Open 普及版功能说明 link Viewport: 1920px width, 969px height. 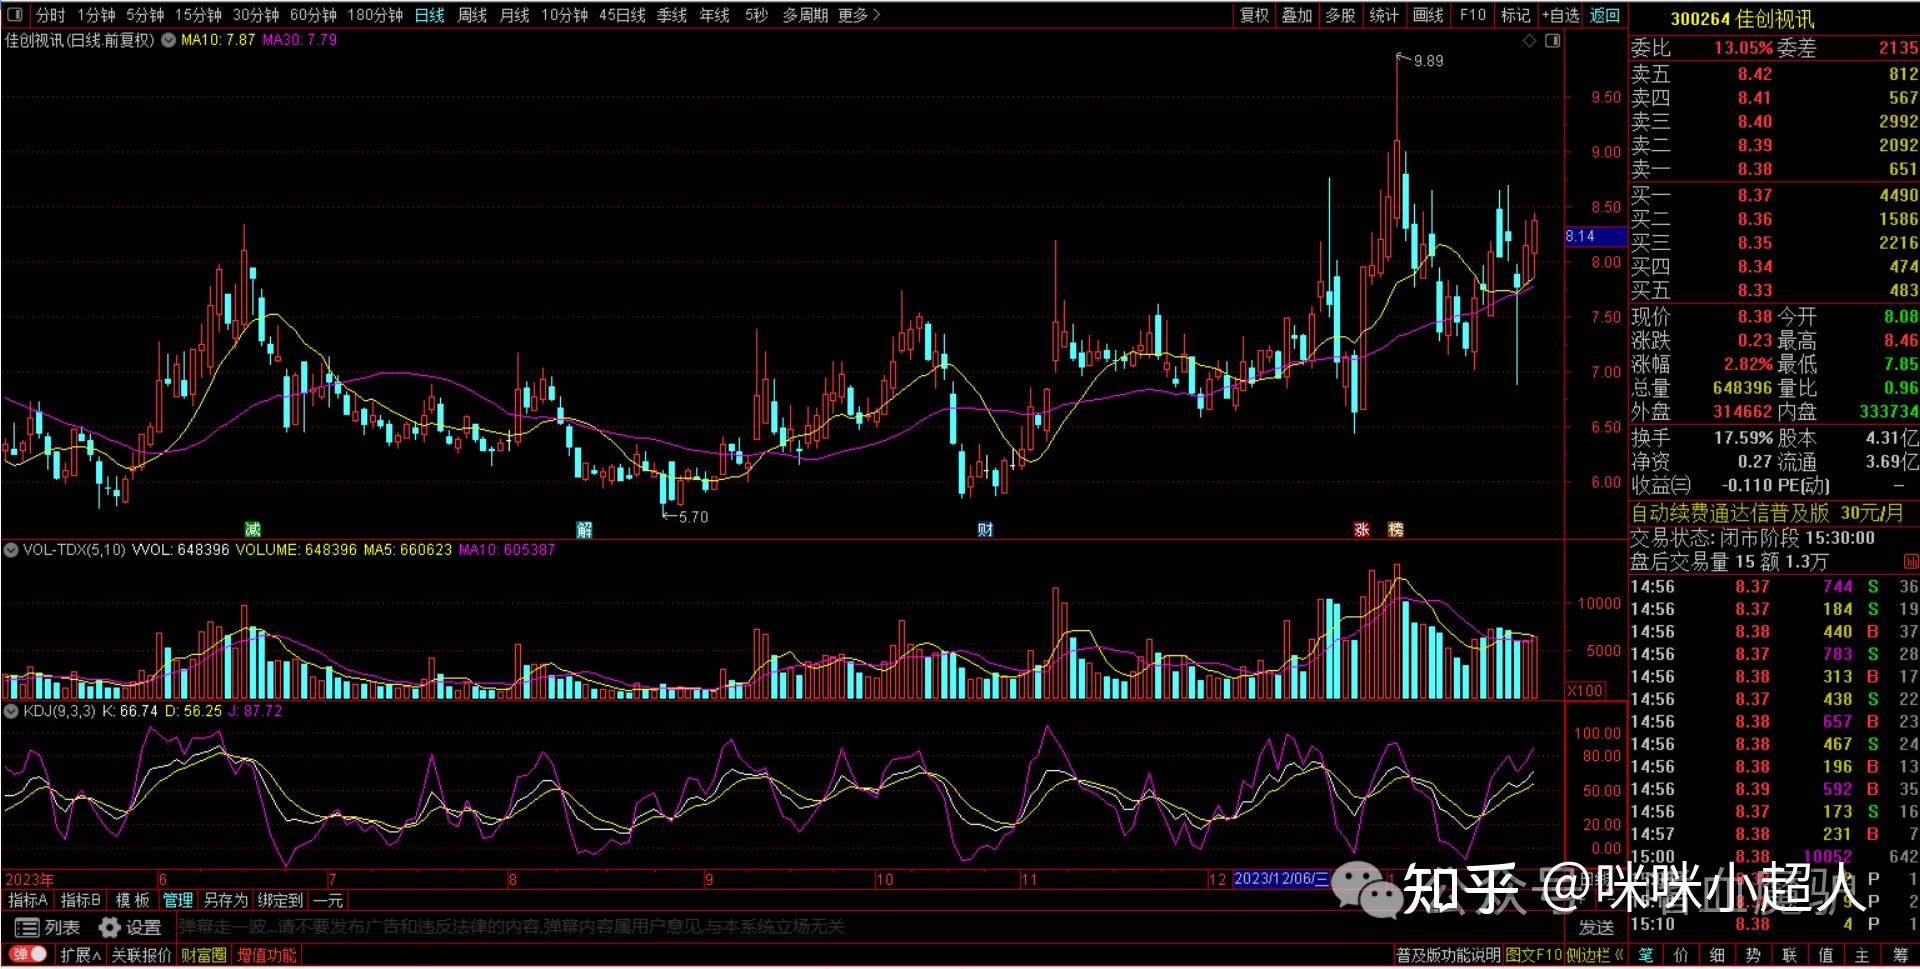click(x=1448, y=955)
